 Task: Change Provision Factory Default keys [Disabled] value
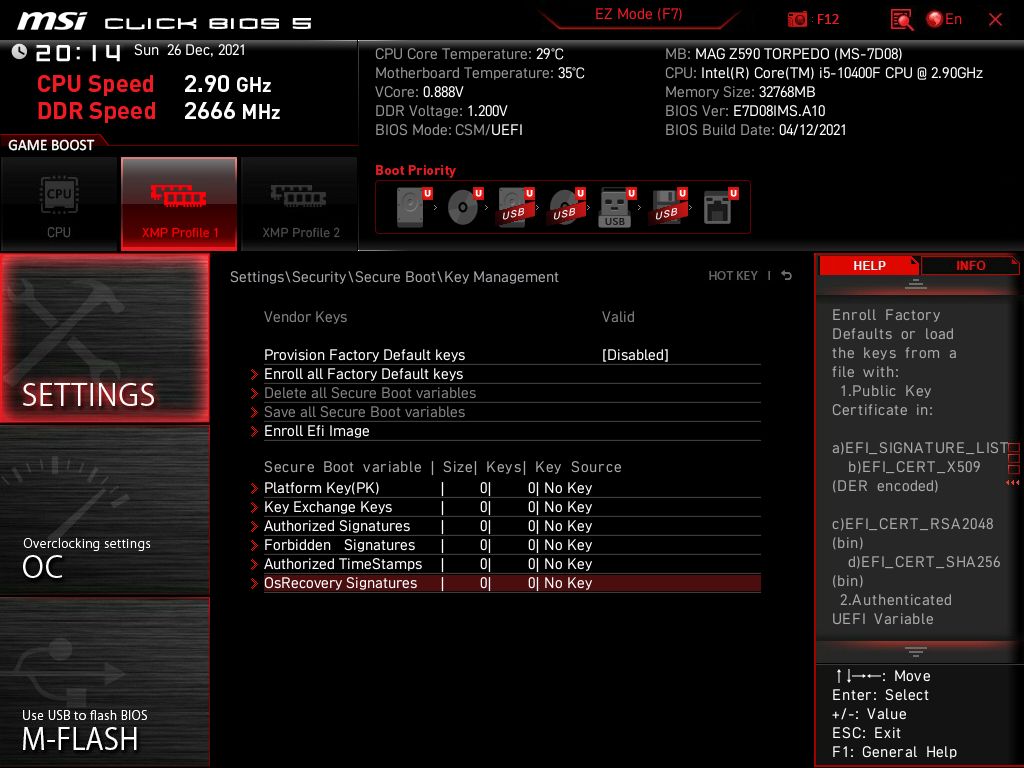(635, 355)
